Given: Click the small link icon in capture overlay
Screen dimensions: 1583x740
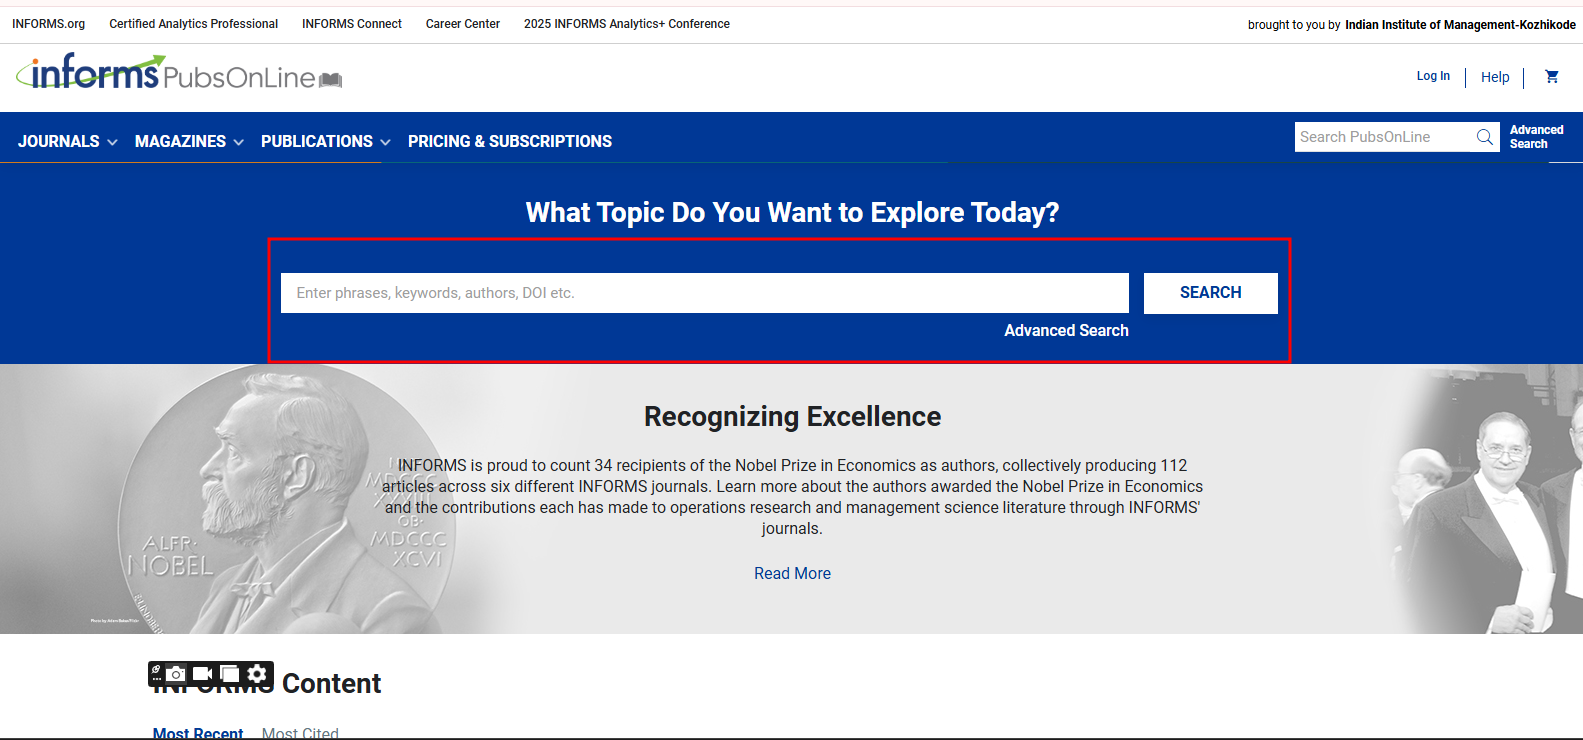Looking at the screenshot, I should click(156, 670).
